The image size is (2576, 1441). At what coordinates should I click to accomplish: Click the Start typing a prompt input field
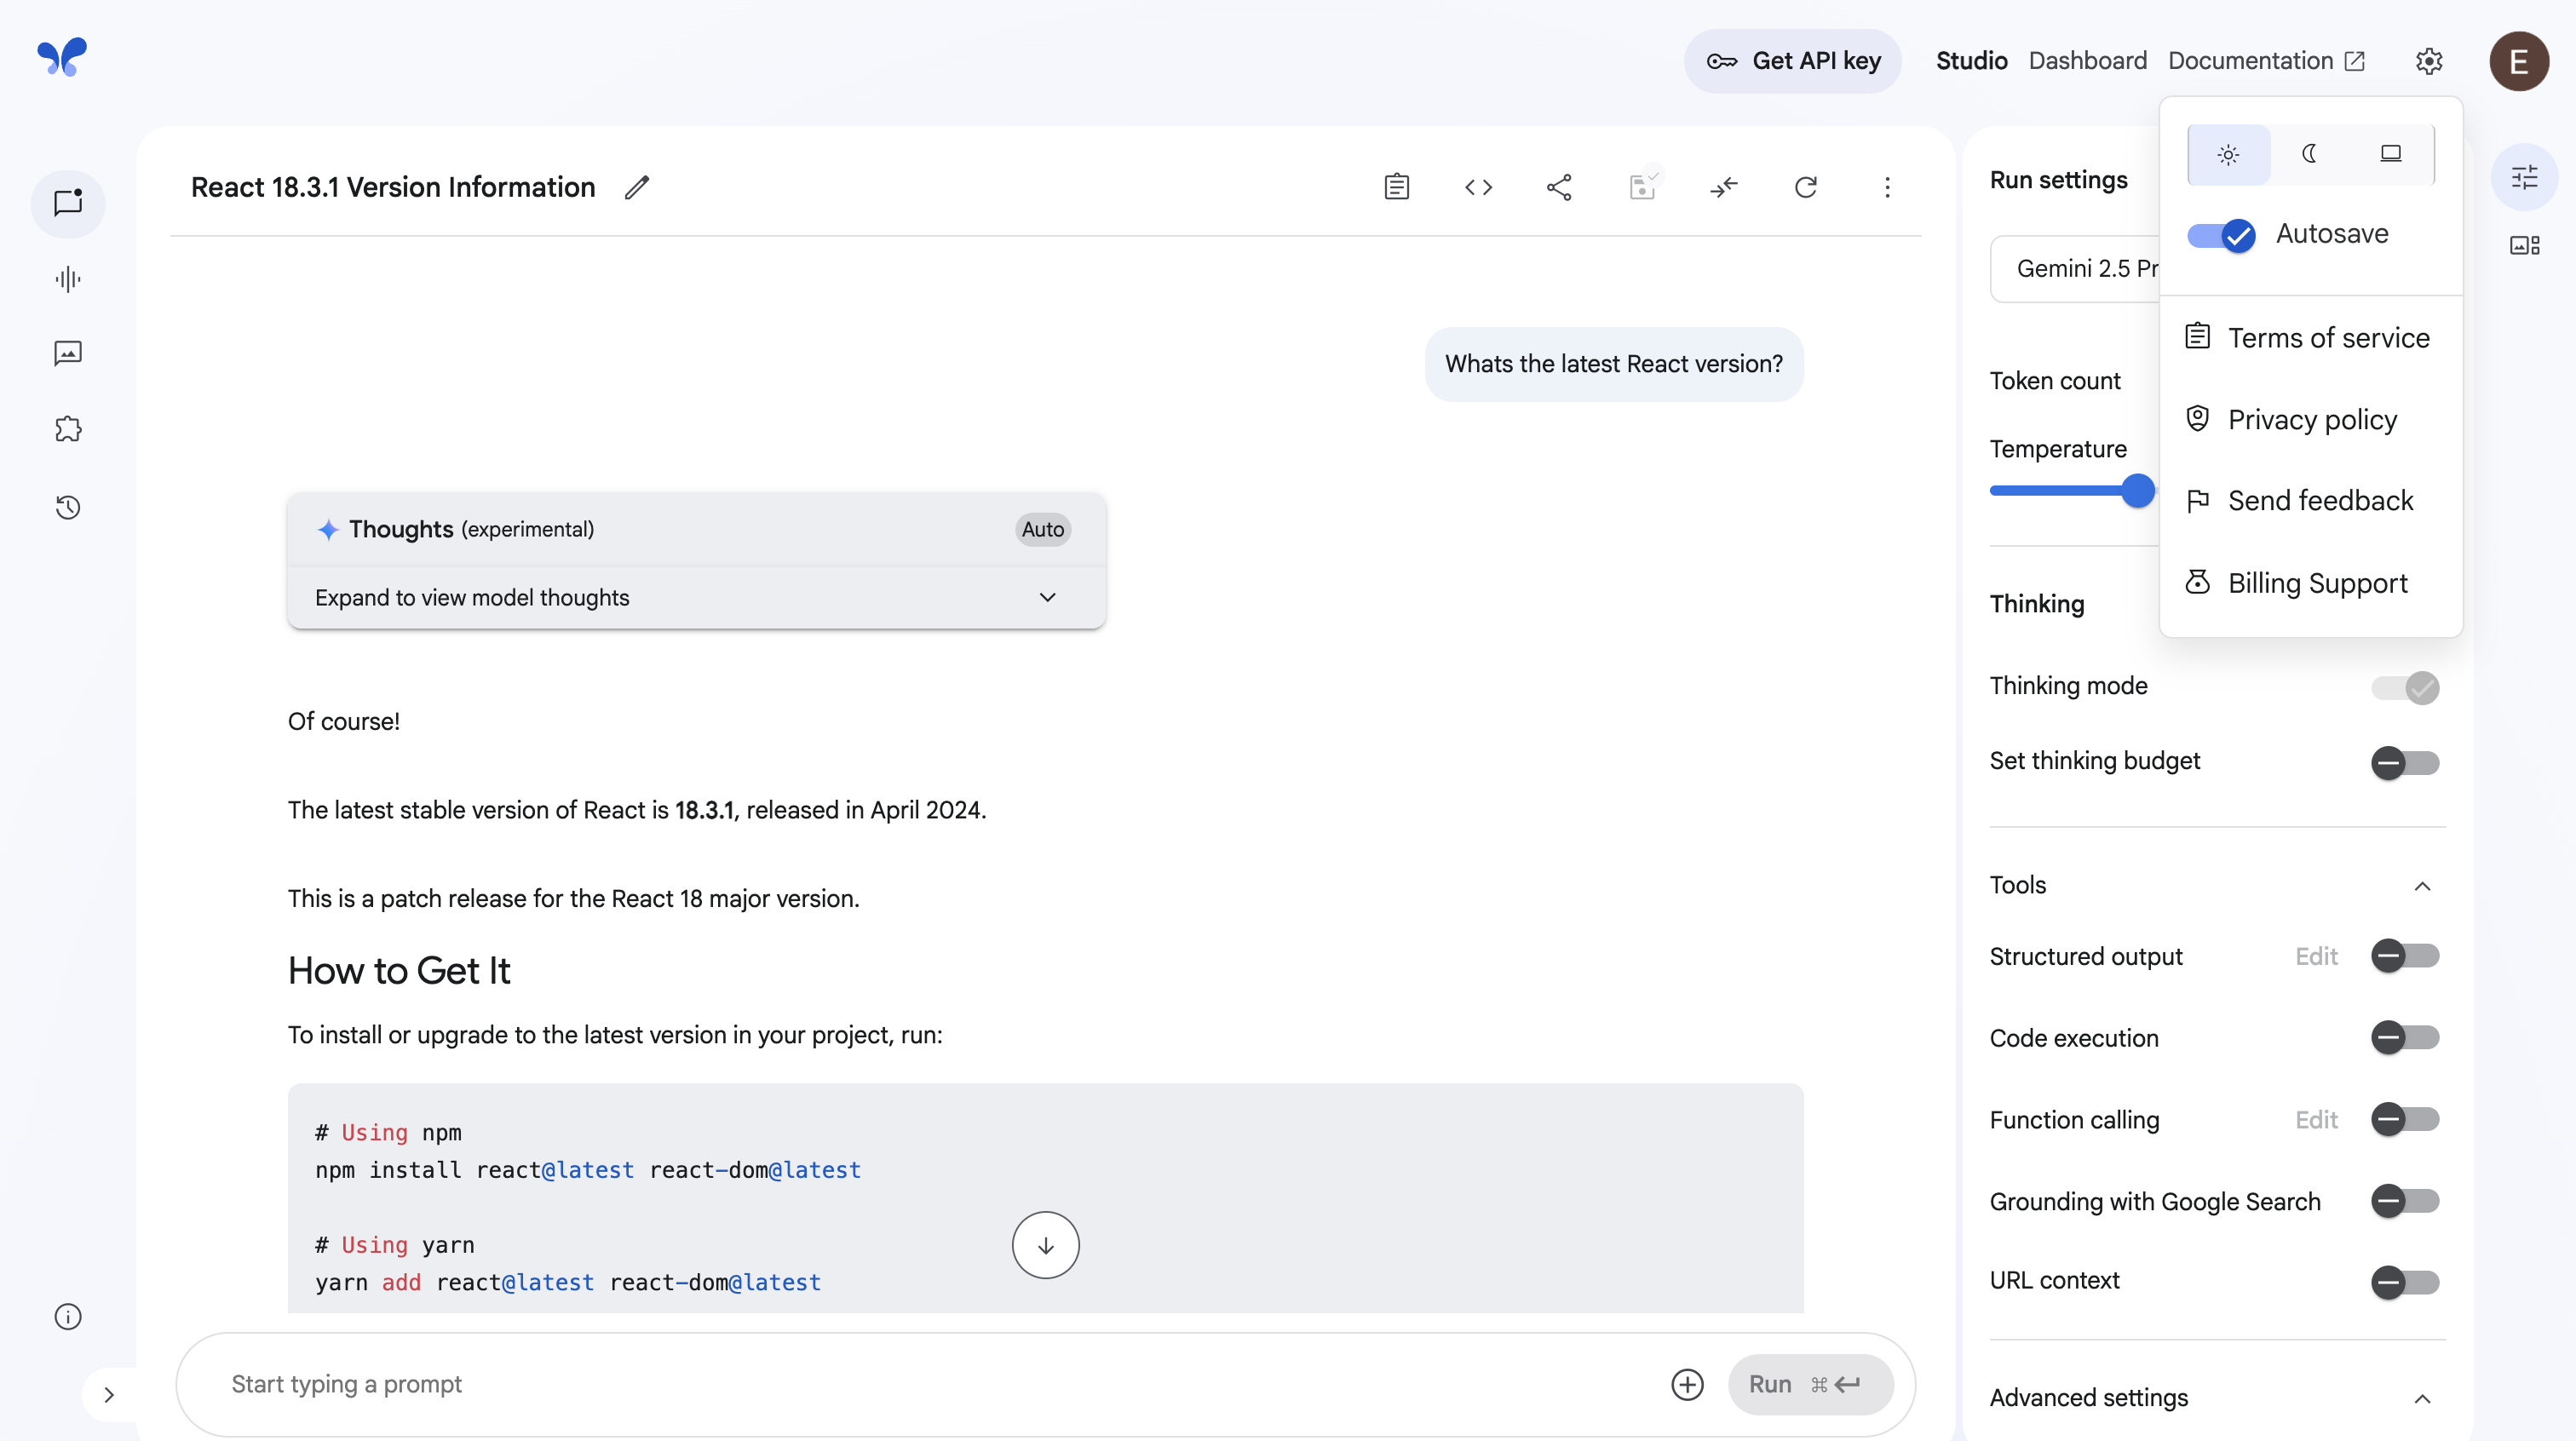point(940,1384)
